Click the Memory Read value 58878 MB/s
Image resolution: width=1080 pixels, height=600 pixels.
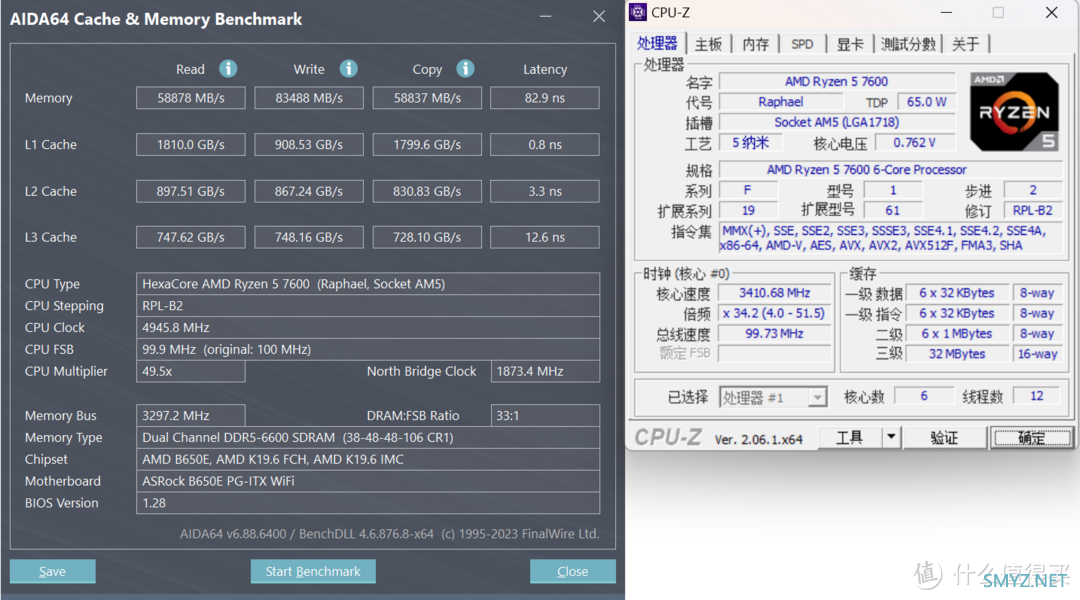[191, 98]
